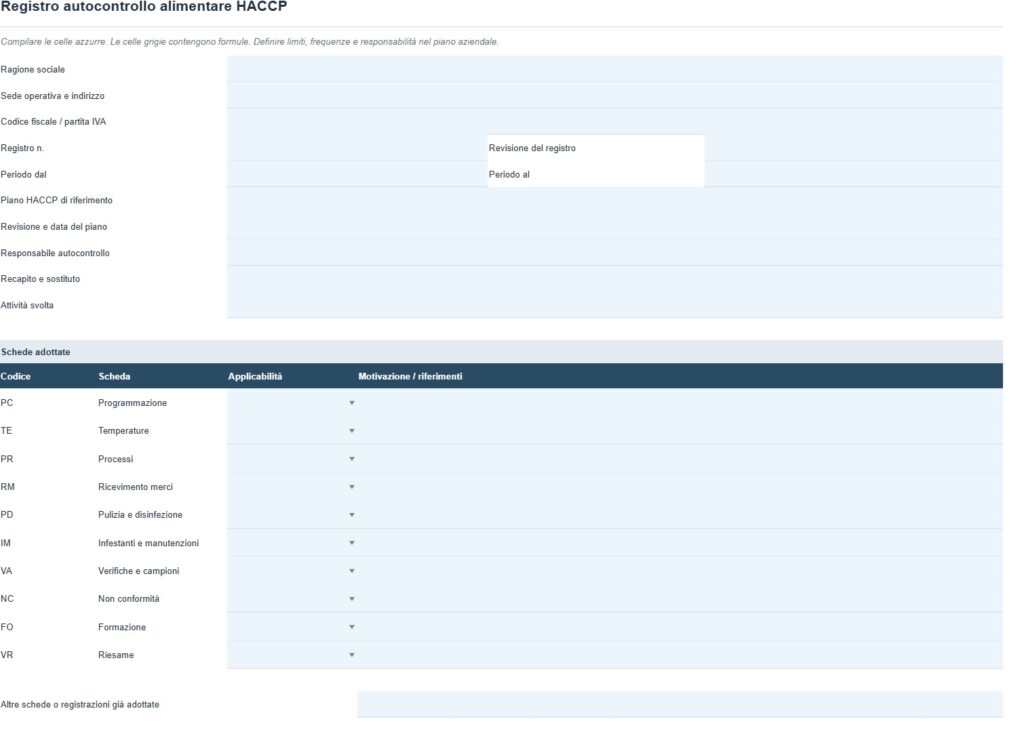Click the 'PD' code cell
This screenshot has height=736, width=1024.
(7, 515)
